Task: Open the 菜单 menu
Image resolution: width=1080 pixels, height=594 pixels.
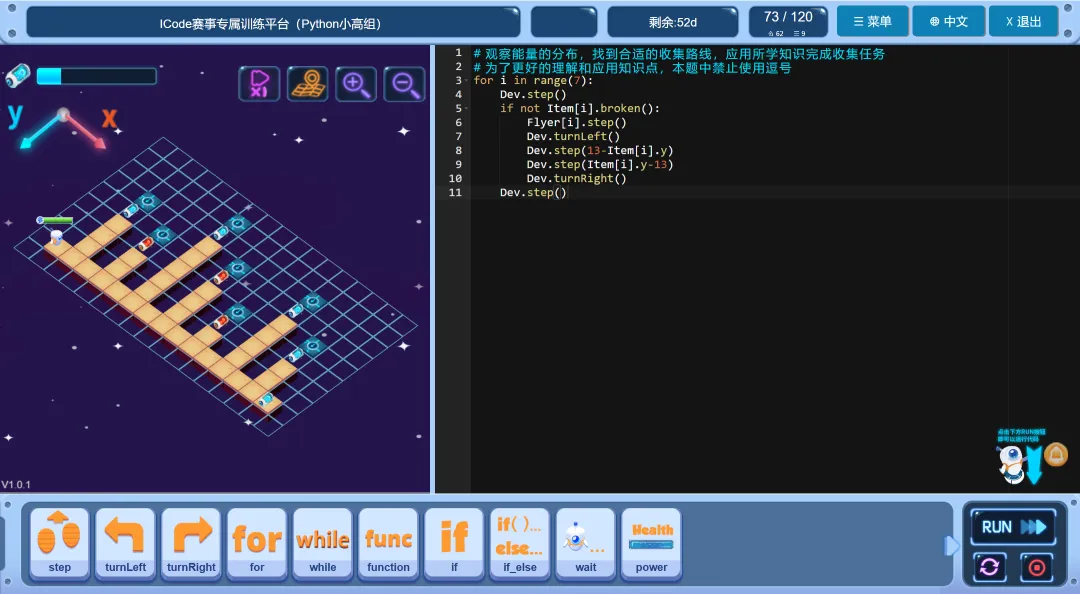Action: [x=873, y=21]
